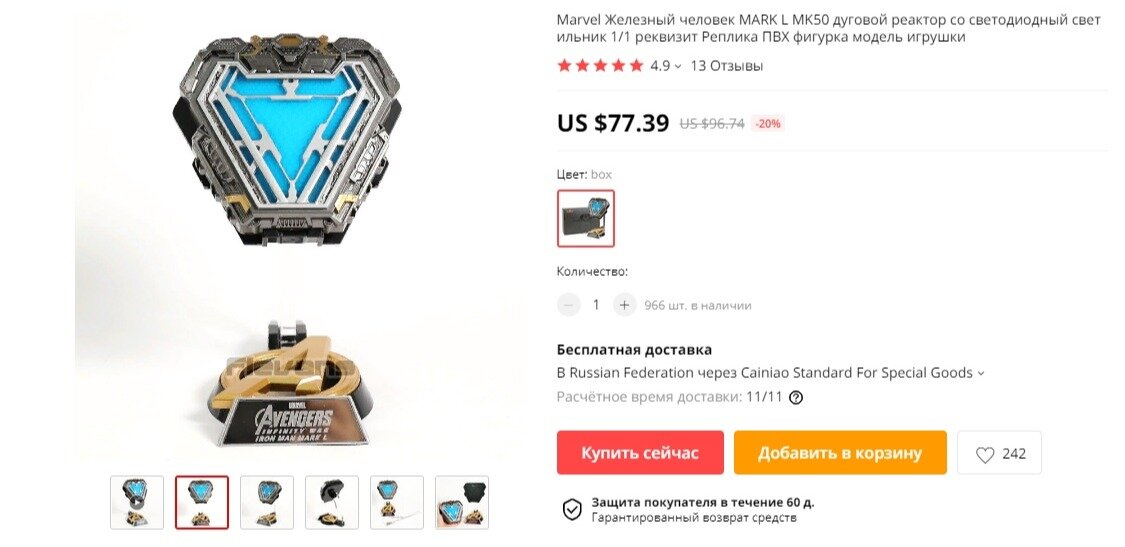Screen dimensions: 1125x547
Task: Select the last thumbnail showing box contents
Action: click(462, 502)
